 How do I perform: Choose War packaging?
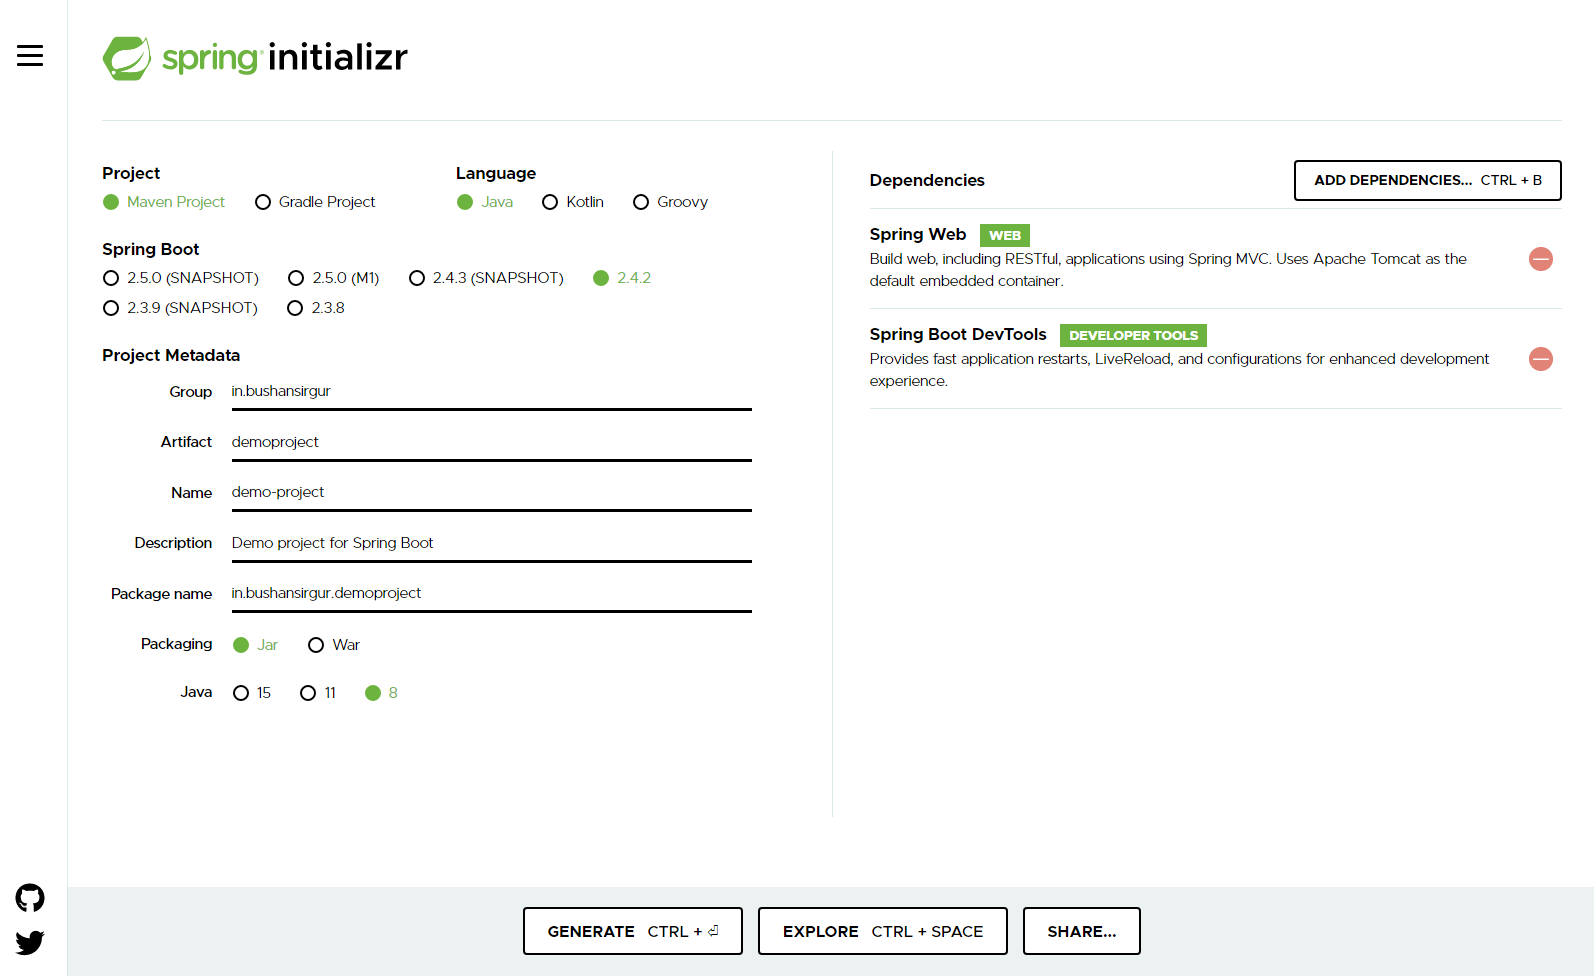tap(334, 645)
